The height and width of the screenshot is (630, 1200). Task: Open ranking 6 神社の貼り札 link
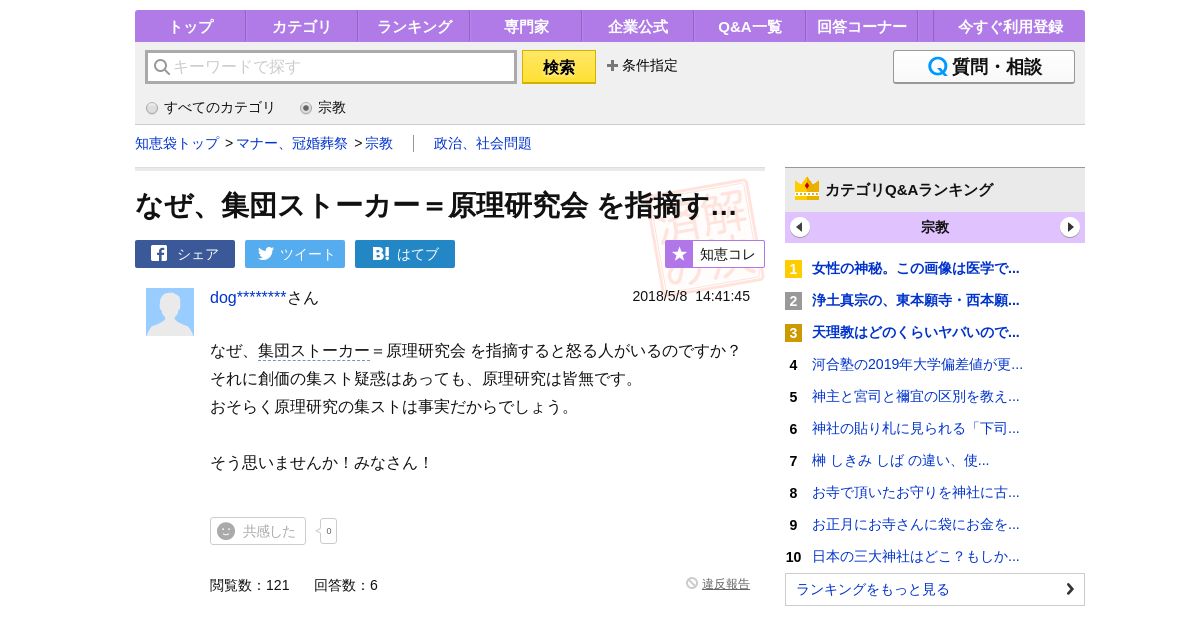(x=916, y=428)
